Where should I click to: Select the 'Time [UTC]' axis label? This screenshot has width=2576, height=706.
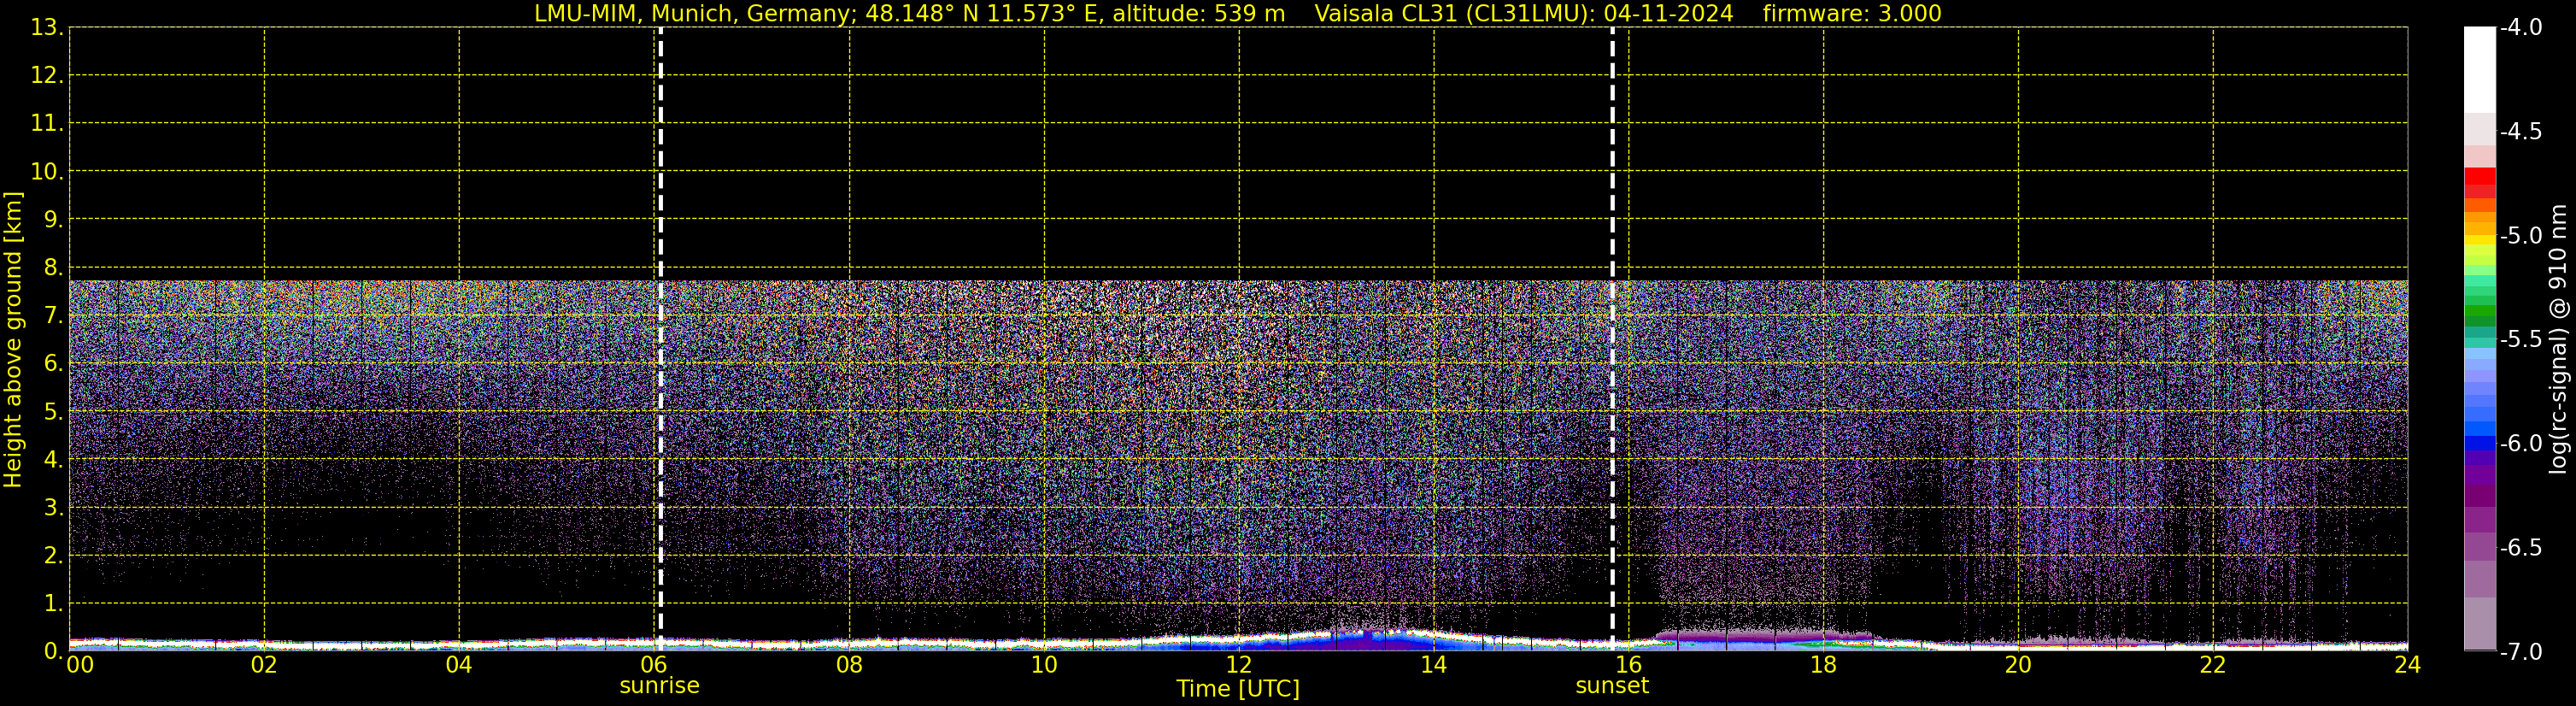1238,689
